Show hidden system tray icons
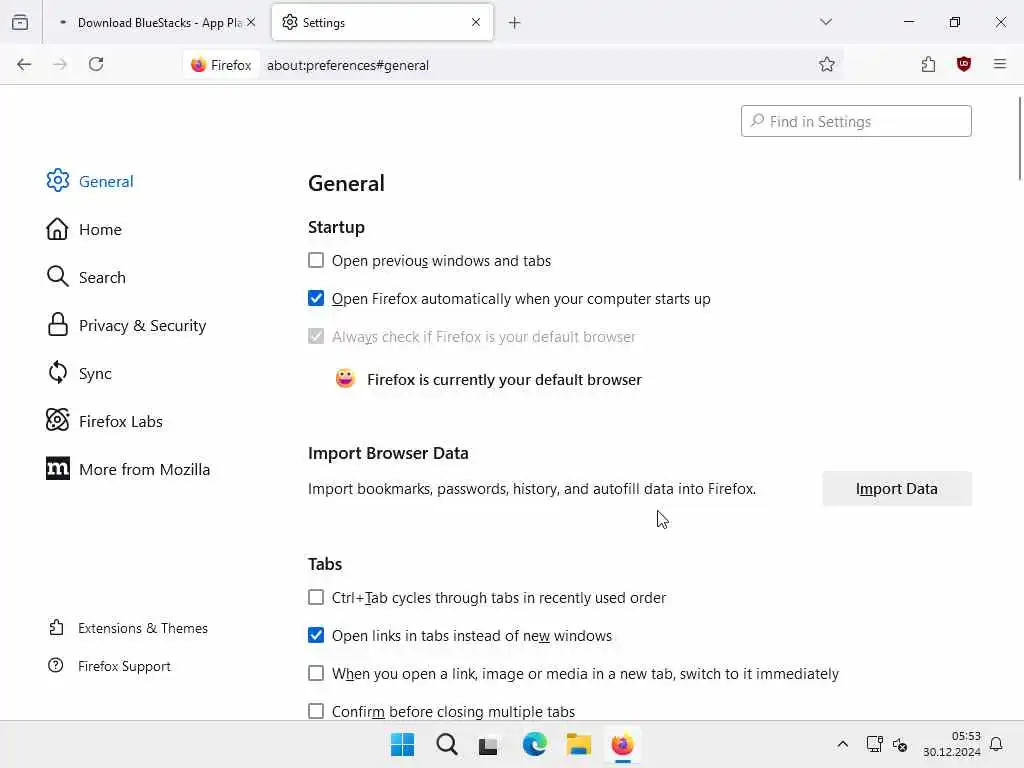The width and height of the screenshot is (1024, 768). tap(842, 744)
